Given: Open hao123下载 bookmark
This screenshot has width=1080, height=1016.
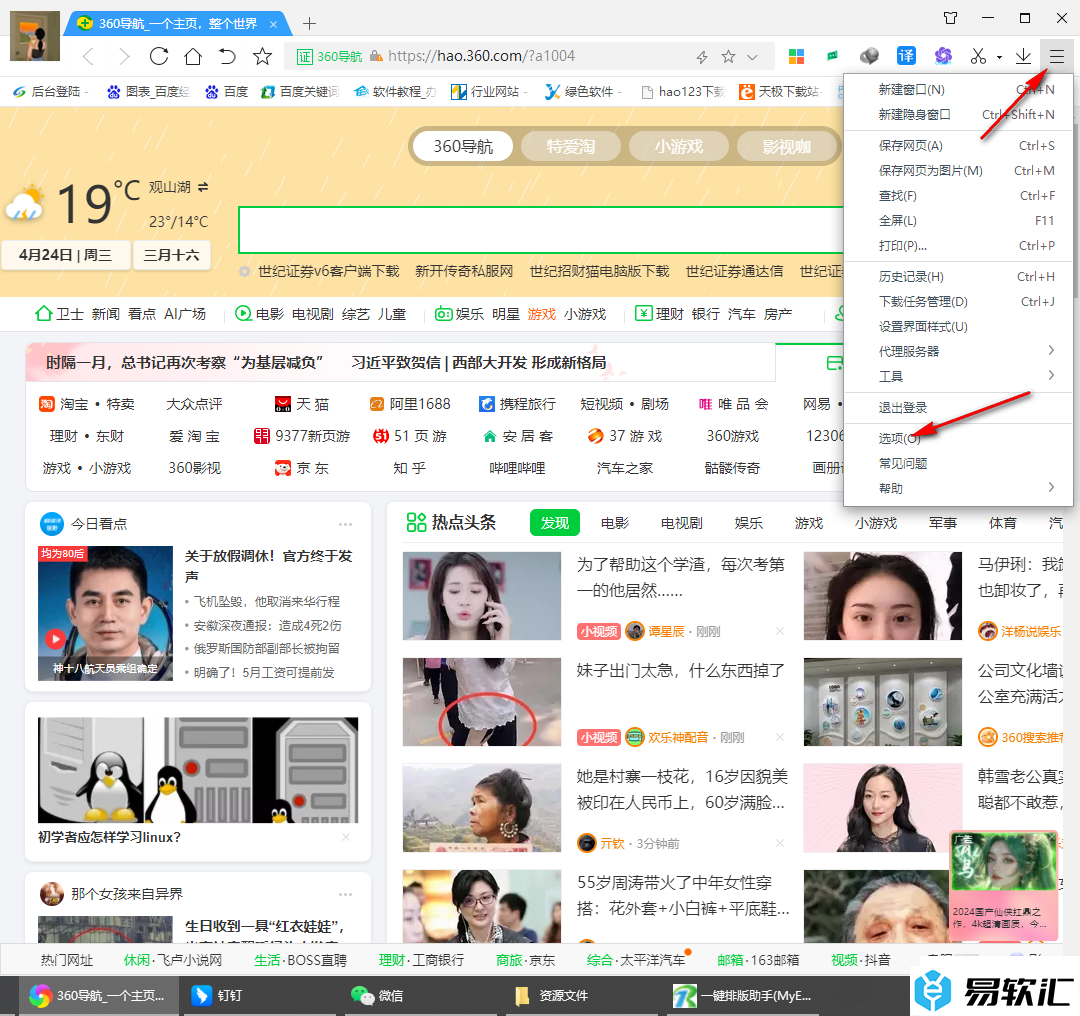Looking at the screenshot, I should click(x=683, y=92).
